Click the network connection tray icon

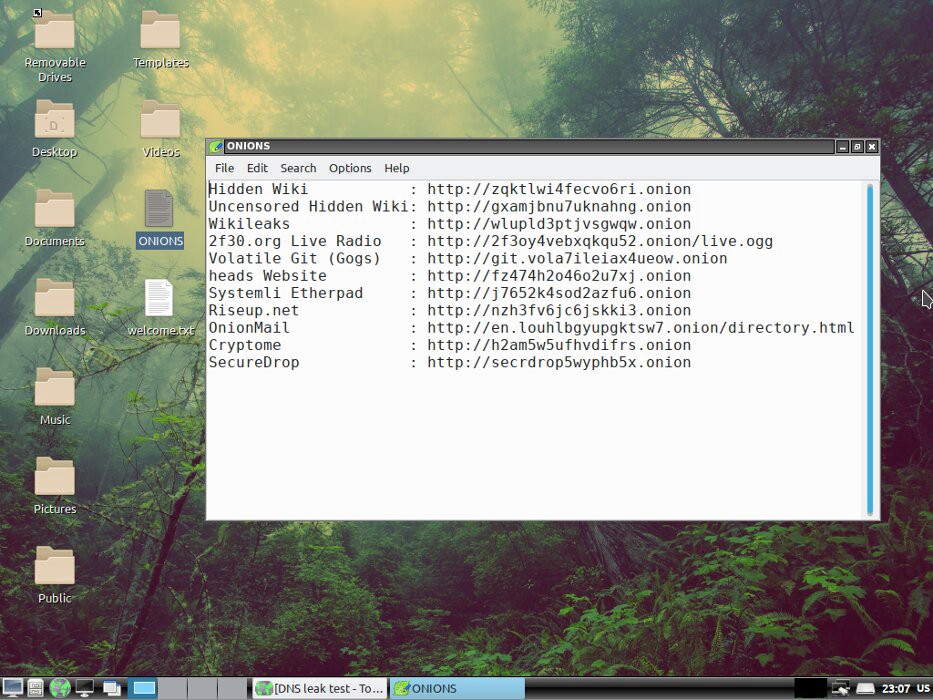click(x=841, y=688)
